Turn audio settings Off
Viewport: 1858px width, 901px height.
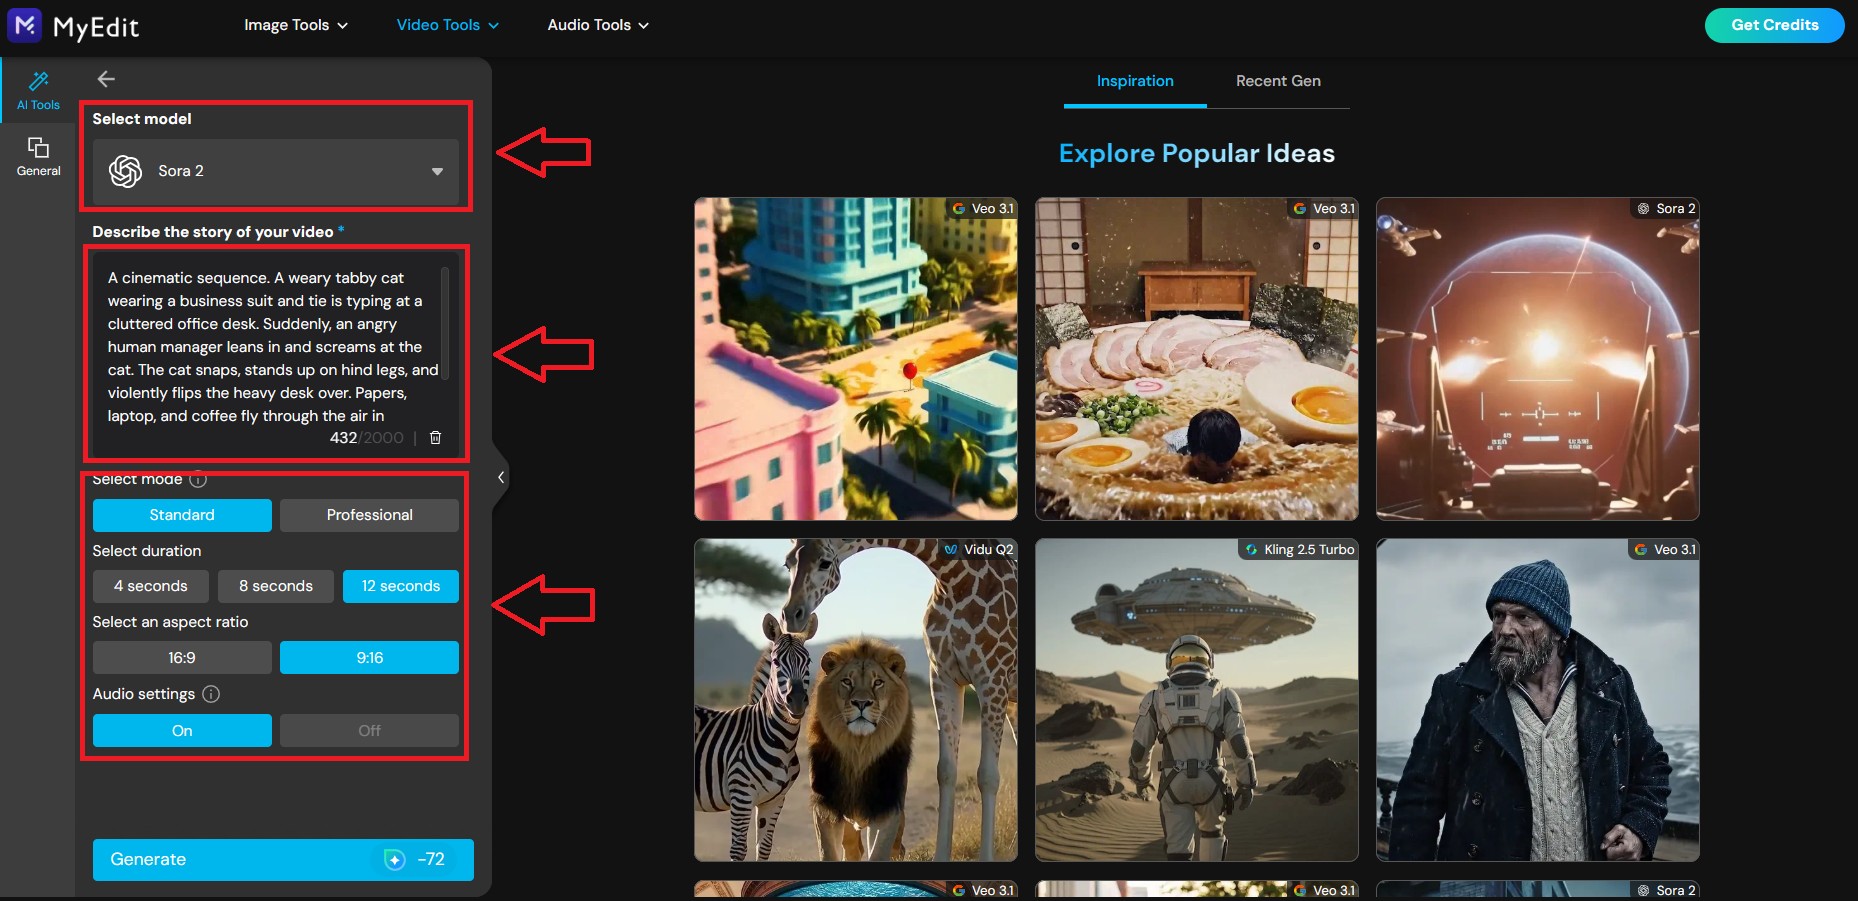(x=369, y=730)
